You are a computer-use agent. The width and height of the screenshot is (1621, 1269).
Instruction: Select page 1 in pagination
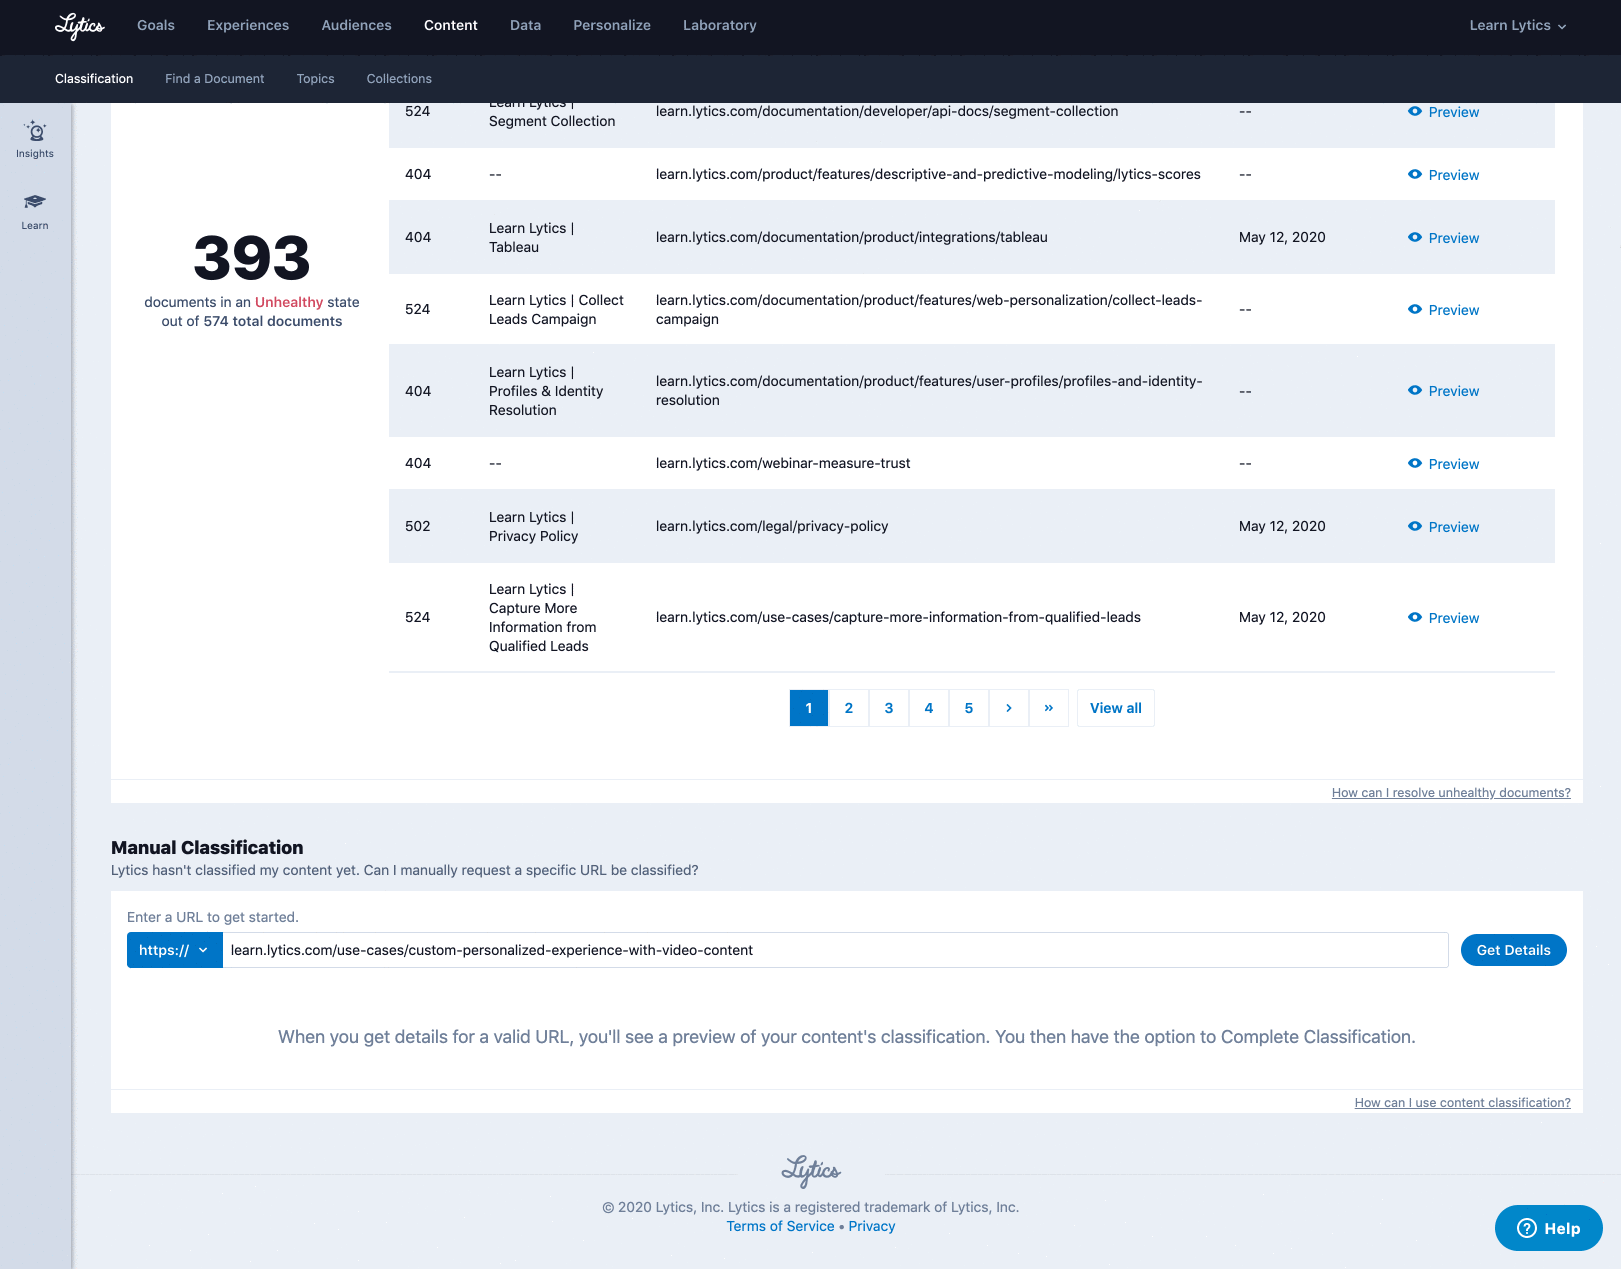809,708
